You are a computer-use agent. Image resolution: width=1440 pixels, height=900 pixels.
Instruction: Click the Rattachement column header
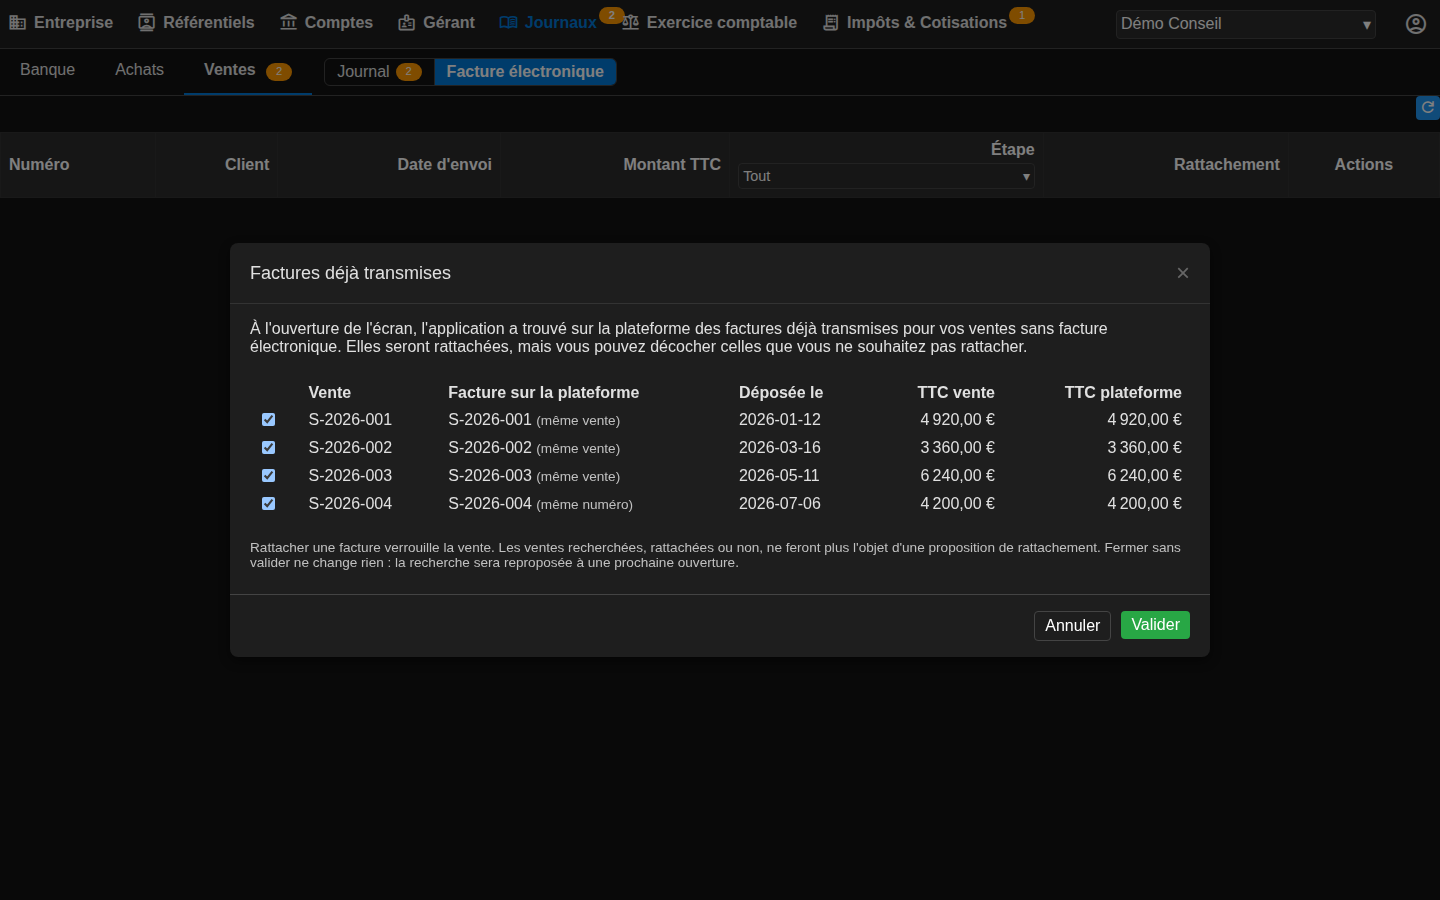1227,165
